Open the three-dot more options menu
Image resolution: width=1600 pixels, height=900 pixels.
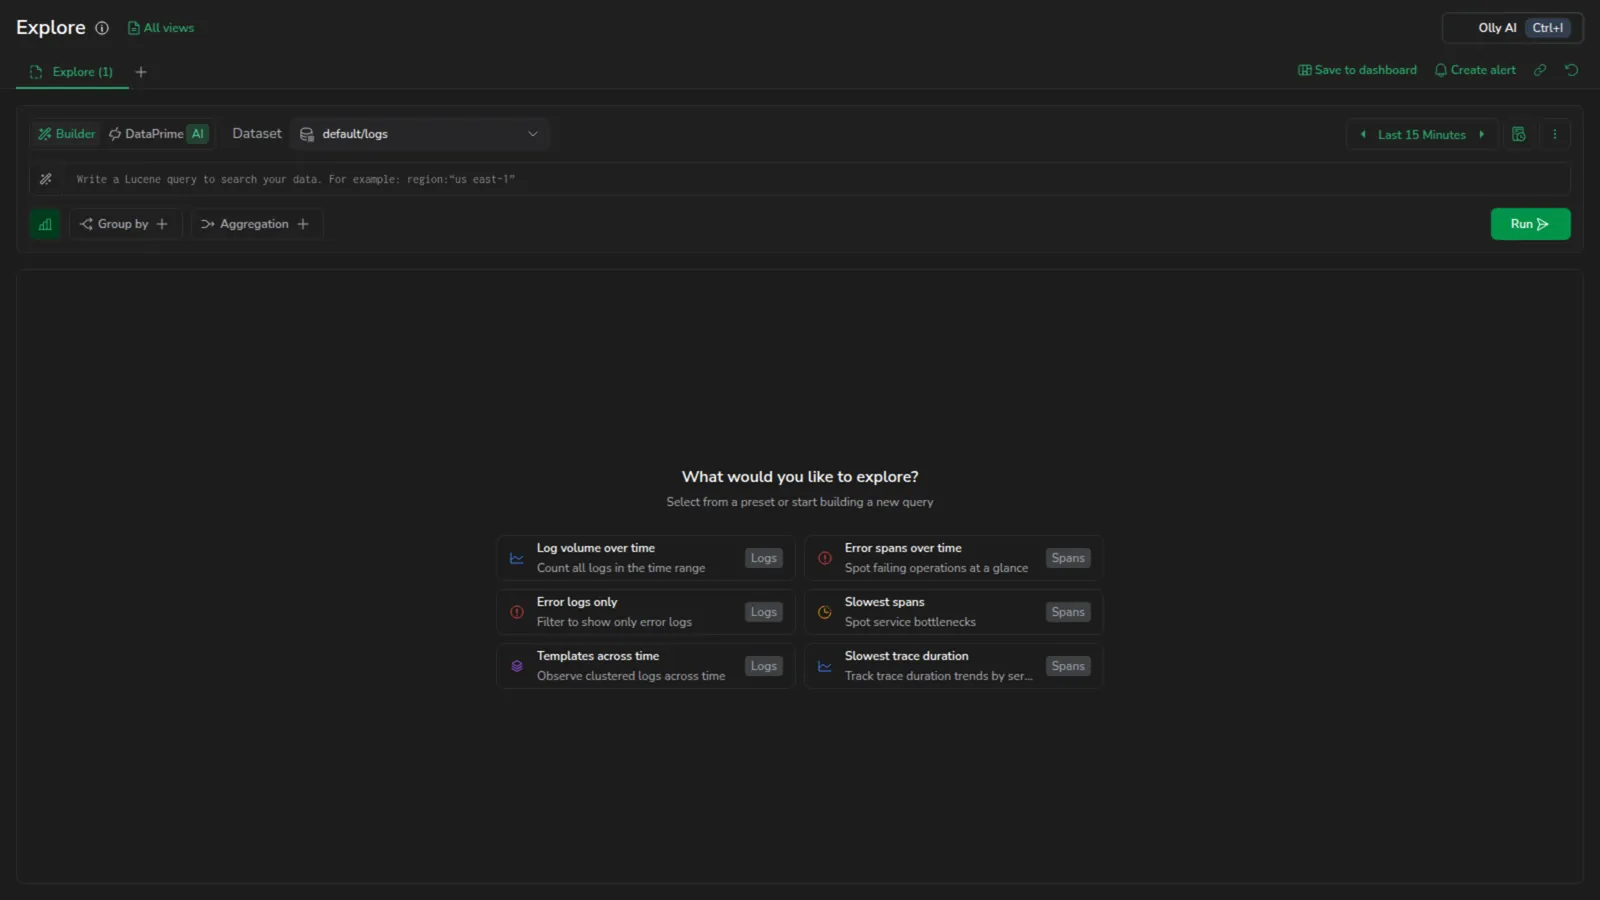(1554, 134)
